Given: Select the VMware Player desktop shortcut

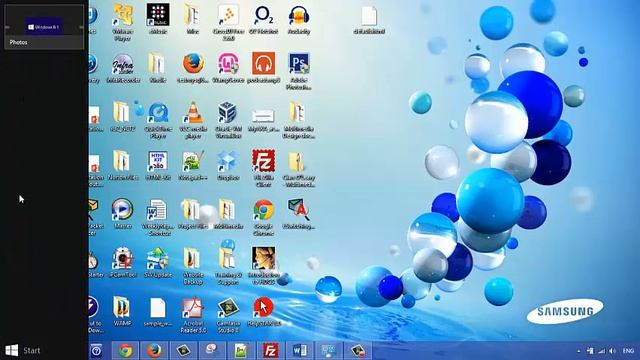Looking at the screenshot, I should click(123, 22).
